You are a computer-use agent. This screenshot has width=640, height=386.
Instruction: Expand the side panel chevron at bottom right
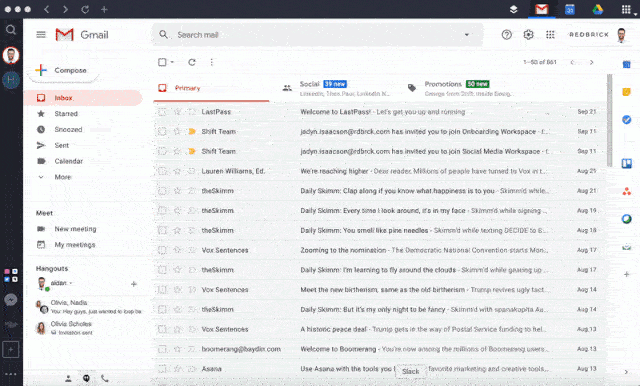pos(627,372)
